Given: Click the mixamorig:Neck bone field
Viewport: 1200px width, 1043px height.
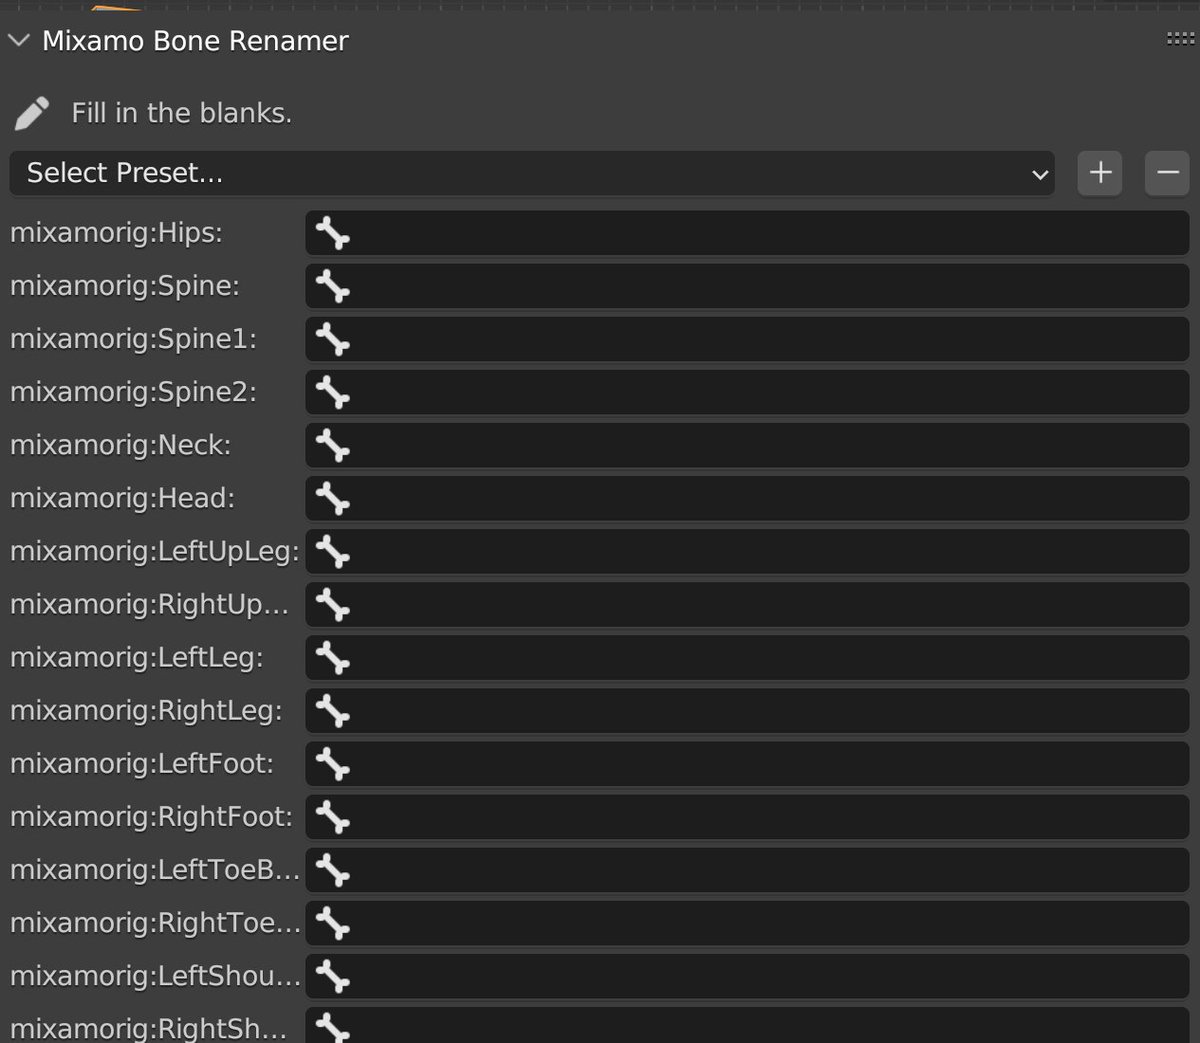Looking at the screenshot, I should [x=747, y=445].
